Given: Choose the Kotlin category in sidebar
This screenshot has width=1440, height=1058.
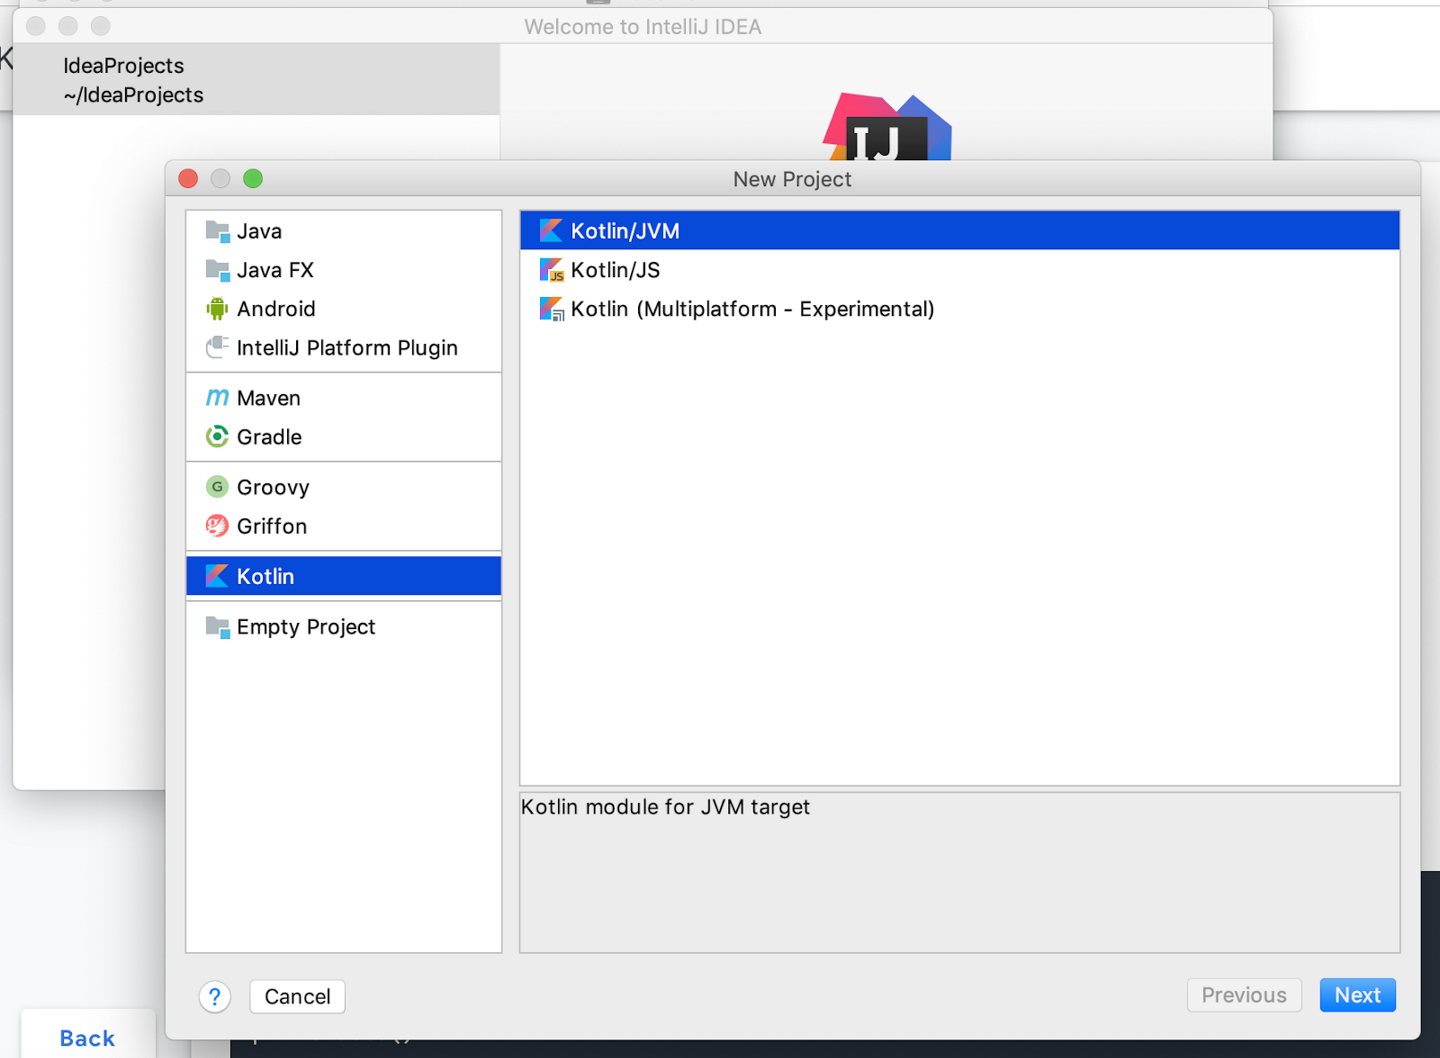Looking at the screenshot, I should coord(266,577).
